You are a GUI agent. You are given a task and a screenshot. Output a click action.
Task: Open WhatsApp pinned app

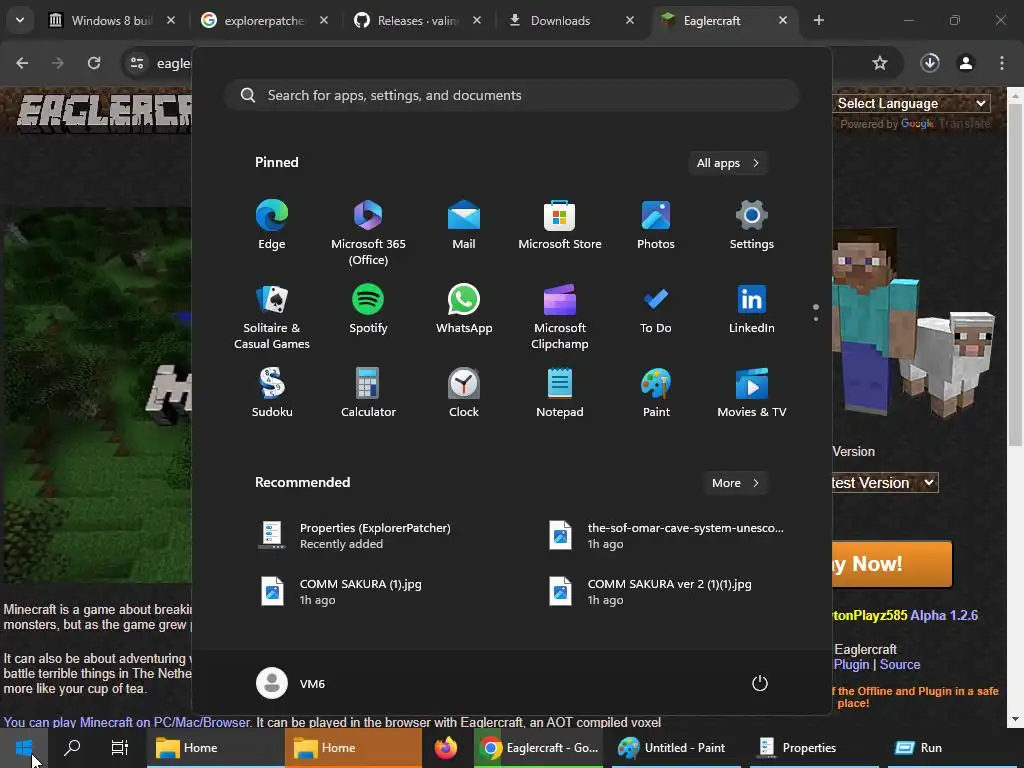point(464,310)
